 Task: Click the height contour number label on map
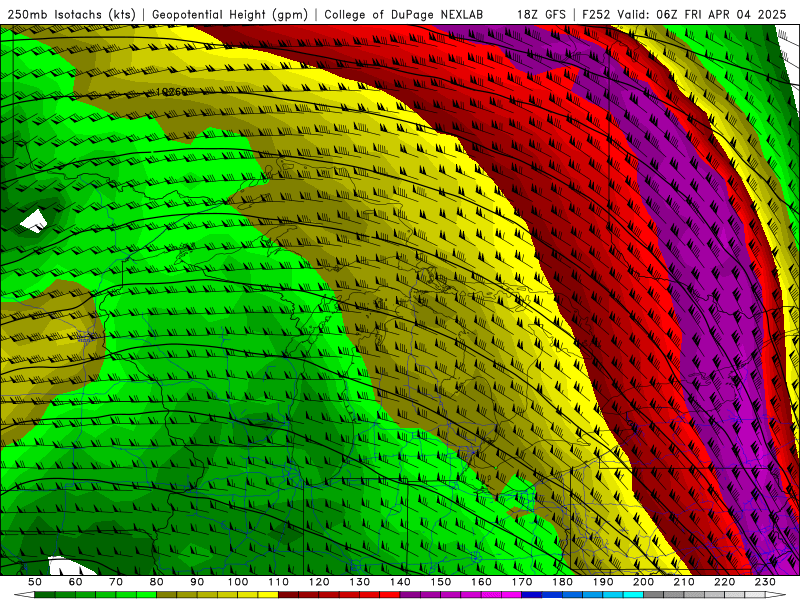171,92
